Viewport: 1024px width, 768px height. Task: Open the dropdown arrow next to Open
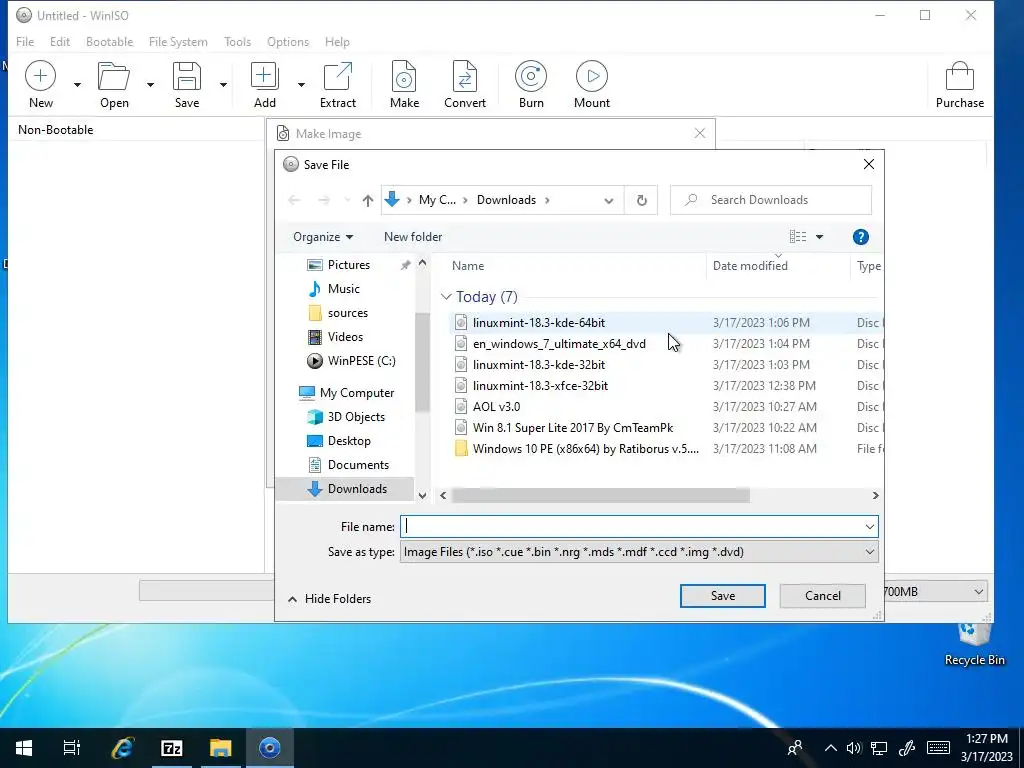click(x=150, y=85)
